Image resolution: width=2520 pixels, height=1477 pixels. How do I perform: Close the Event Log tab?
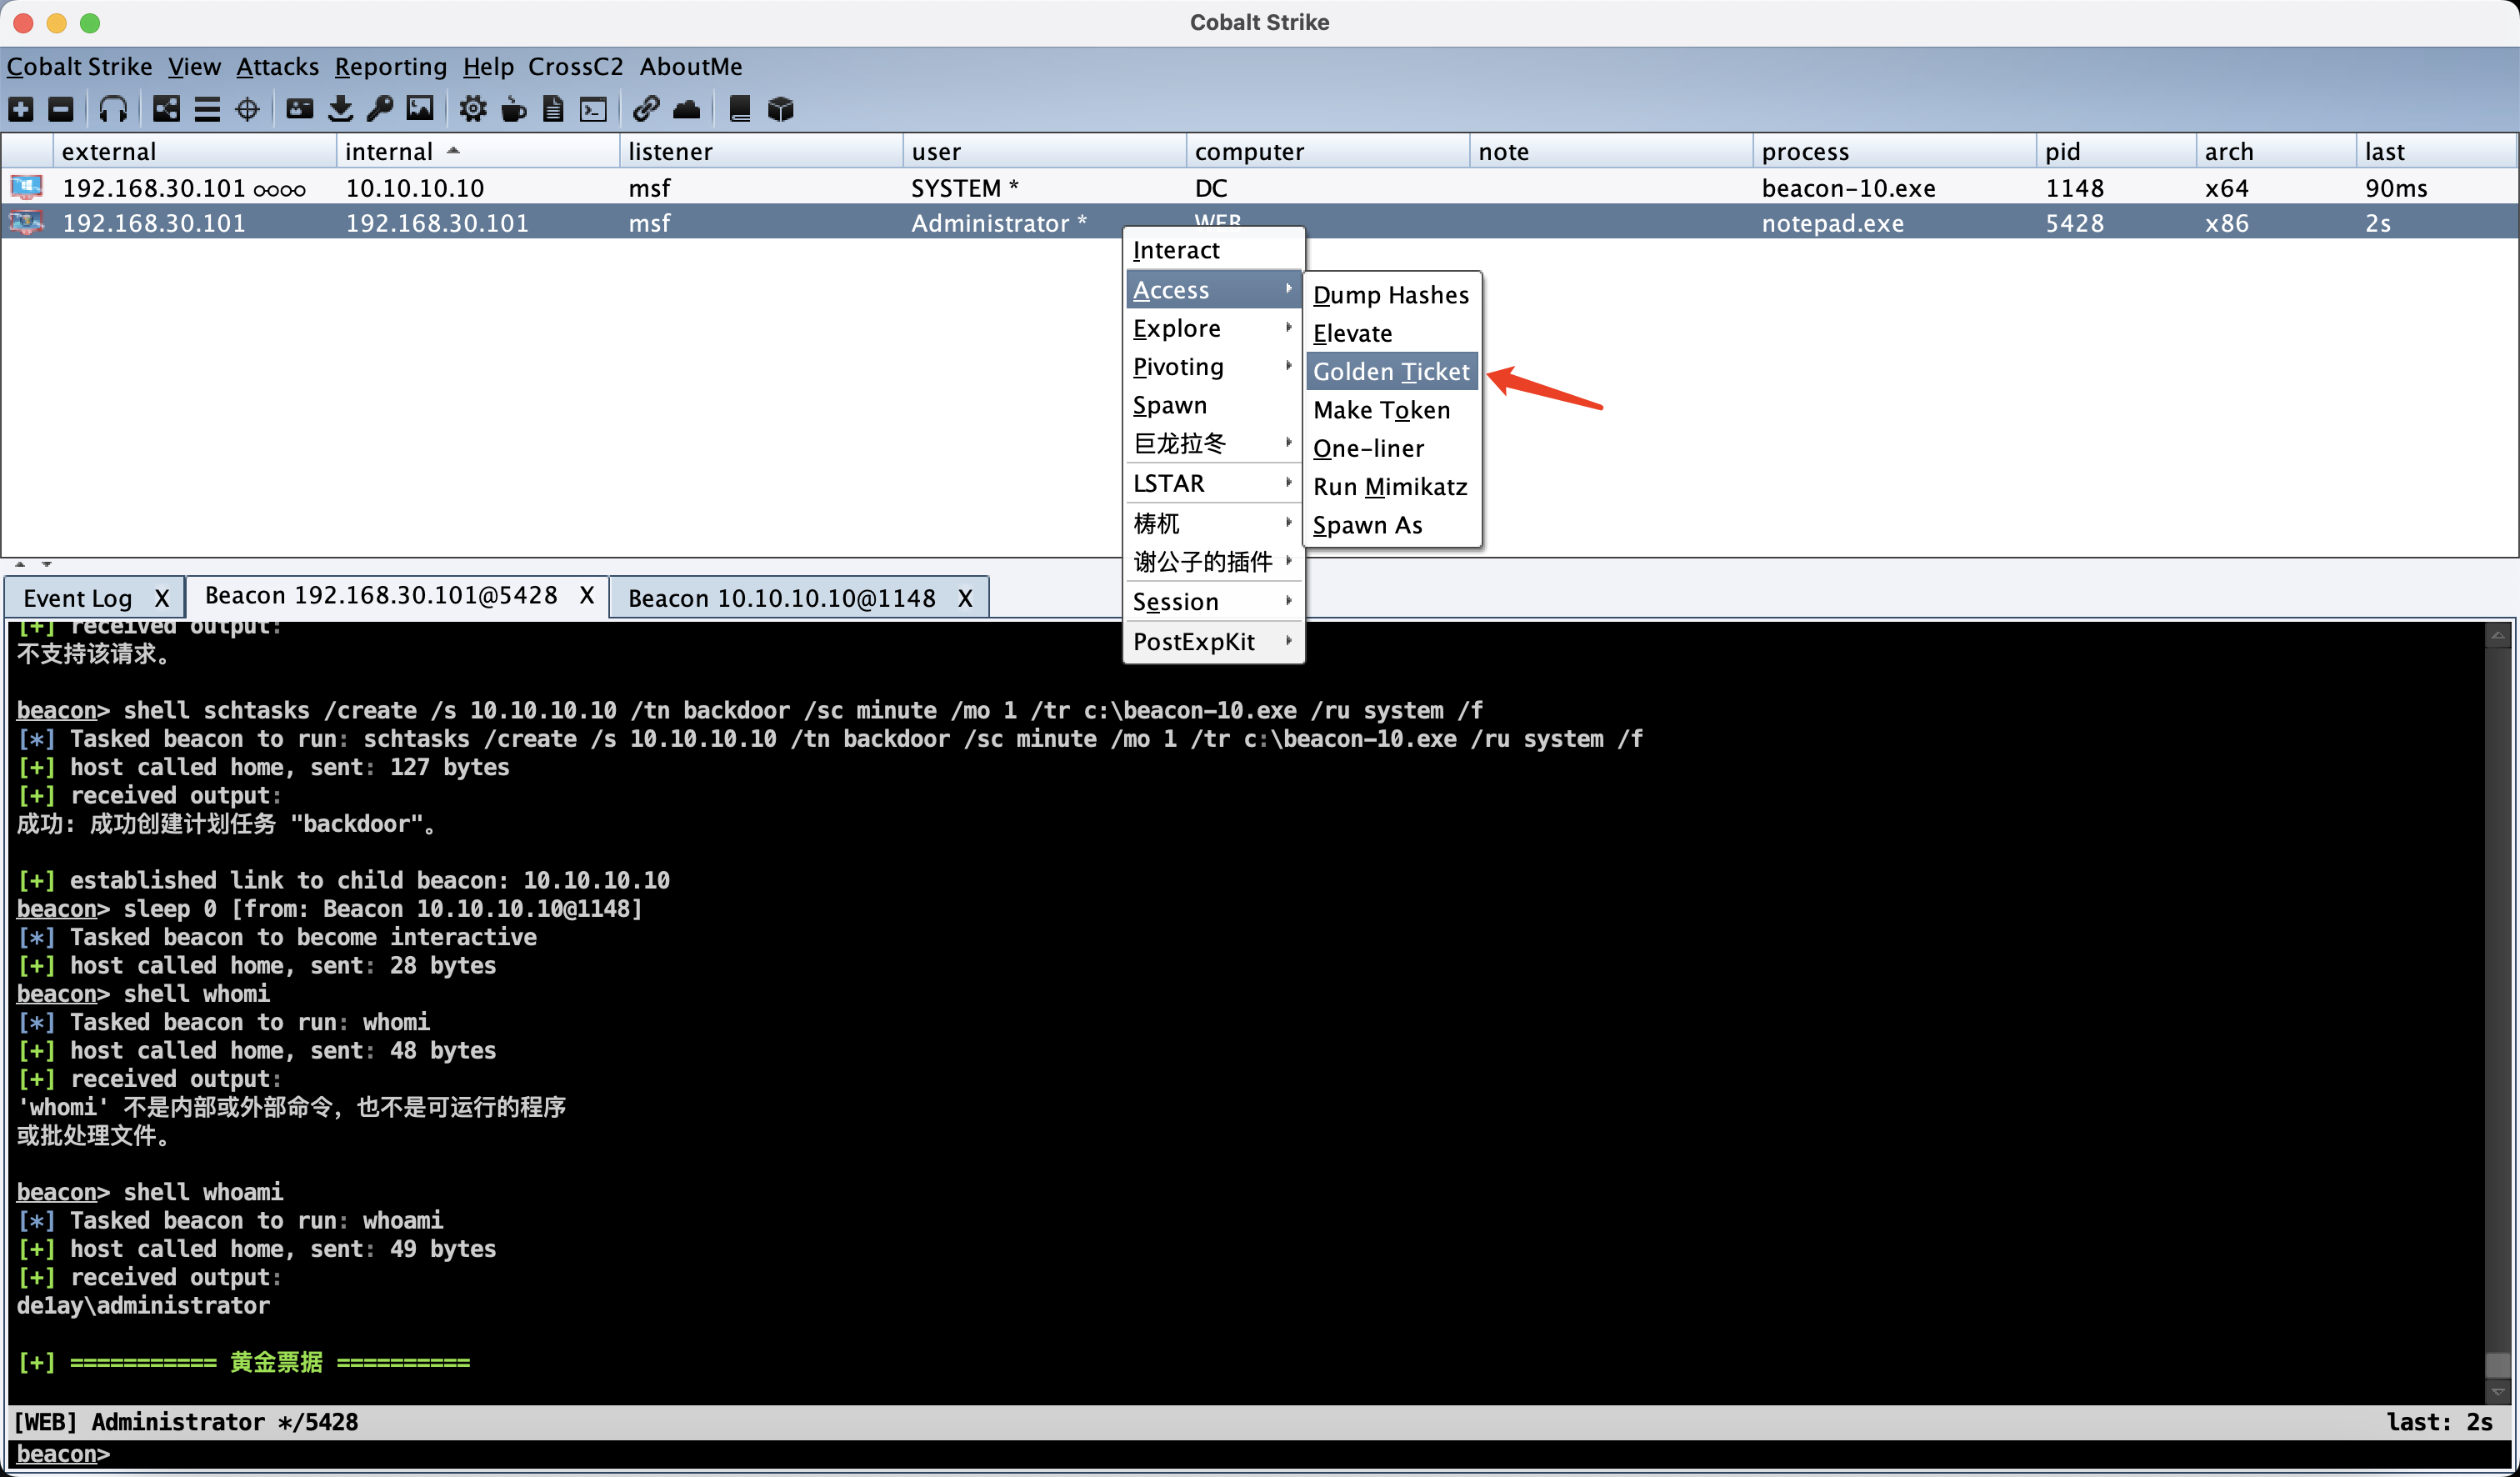[x=162, y=598]
